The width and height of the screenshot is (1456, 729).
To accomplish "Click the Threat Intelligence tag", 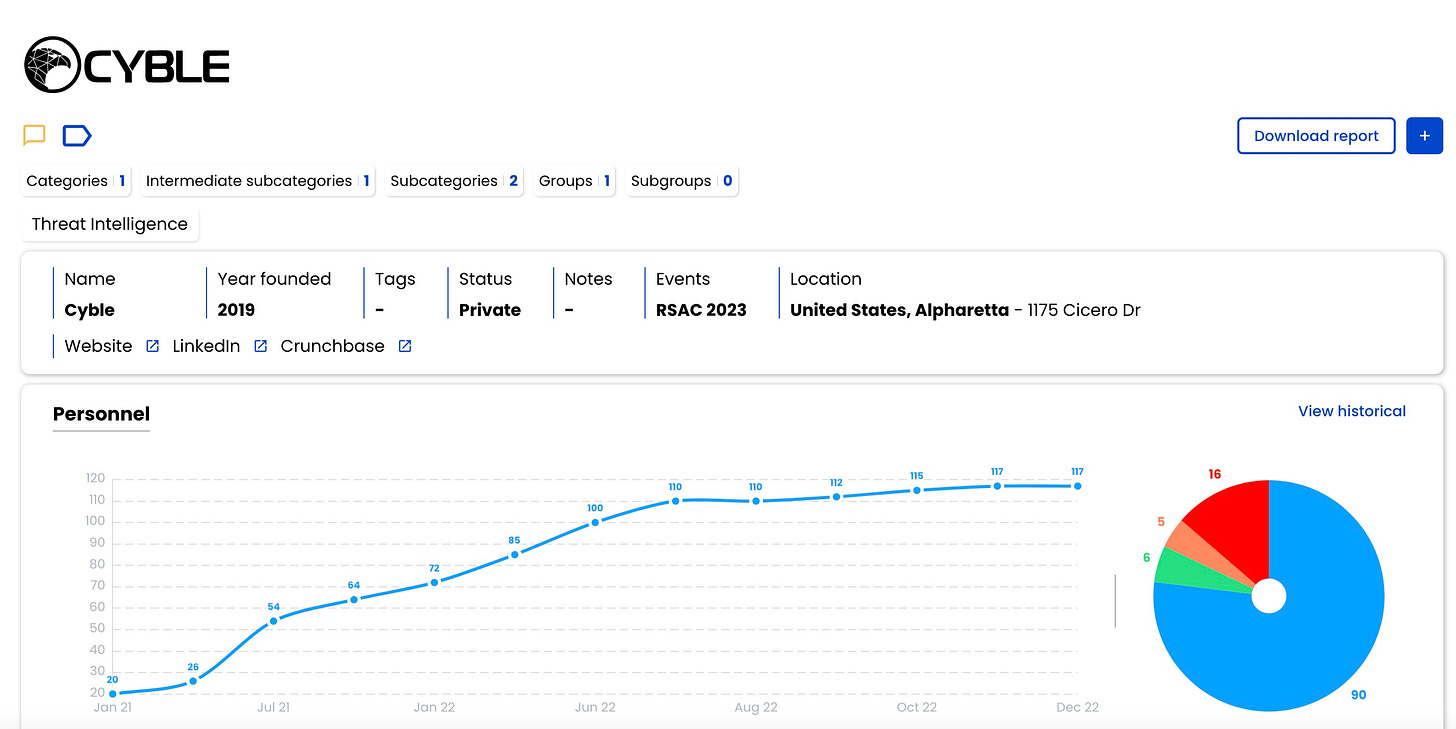I will 110,224.
